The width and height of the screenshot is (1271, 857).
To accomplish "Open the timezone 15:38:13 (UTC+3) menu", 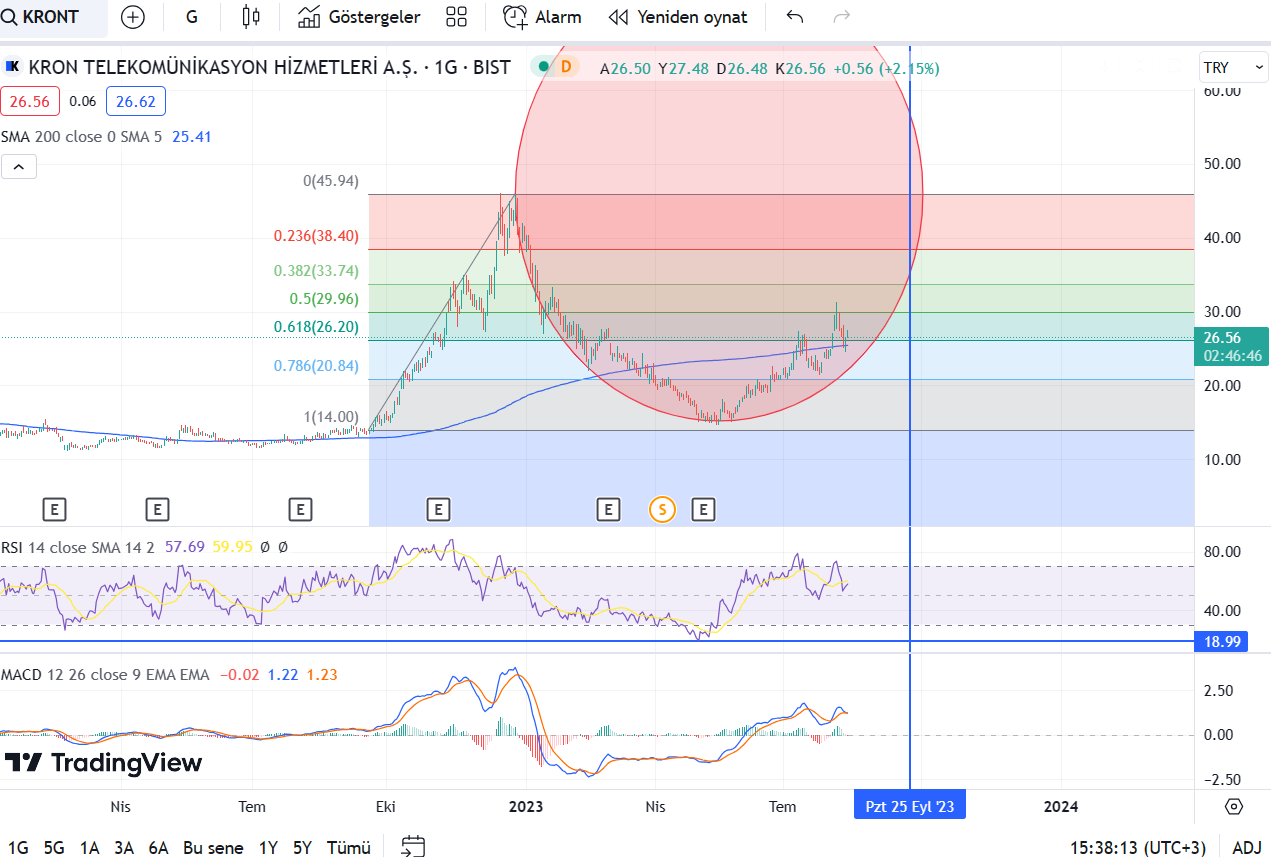I will click(x=1137, y=848).
